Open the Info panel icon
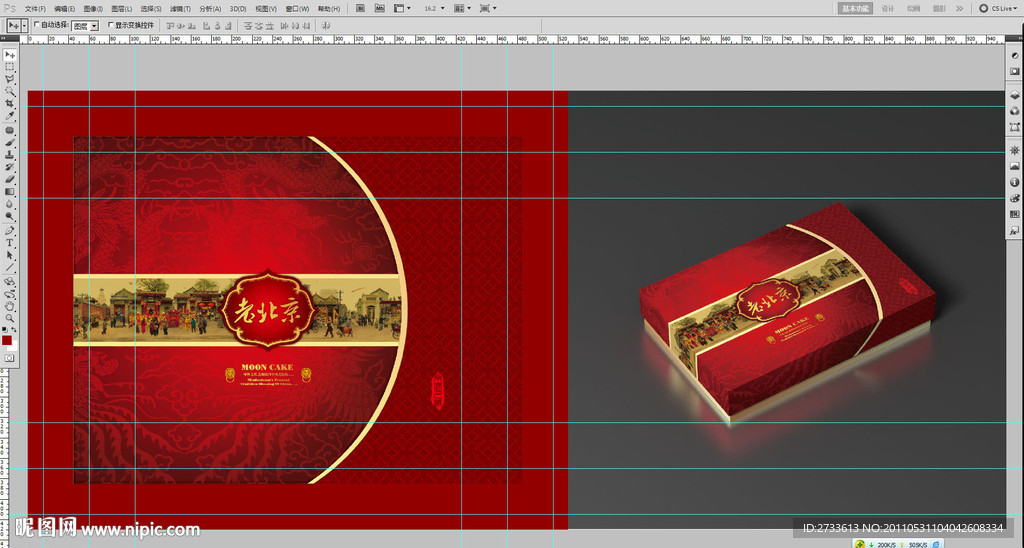The image size is (1024, 548). click(1014, 182)
